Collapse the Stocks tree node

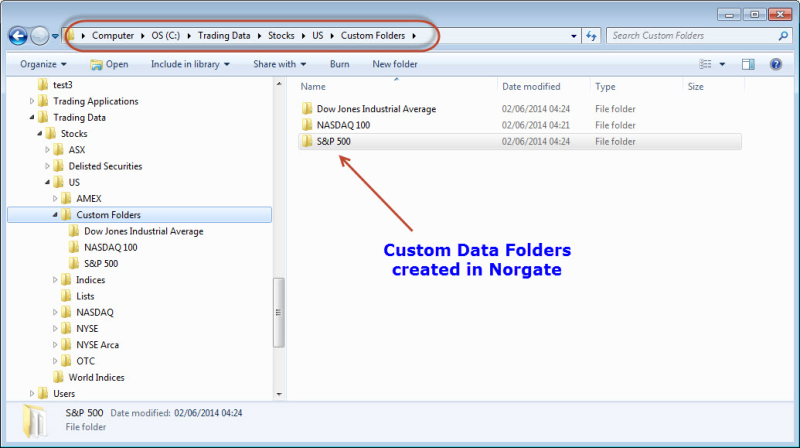tap(39, 134)
